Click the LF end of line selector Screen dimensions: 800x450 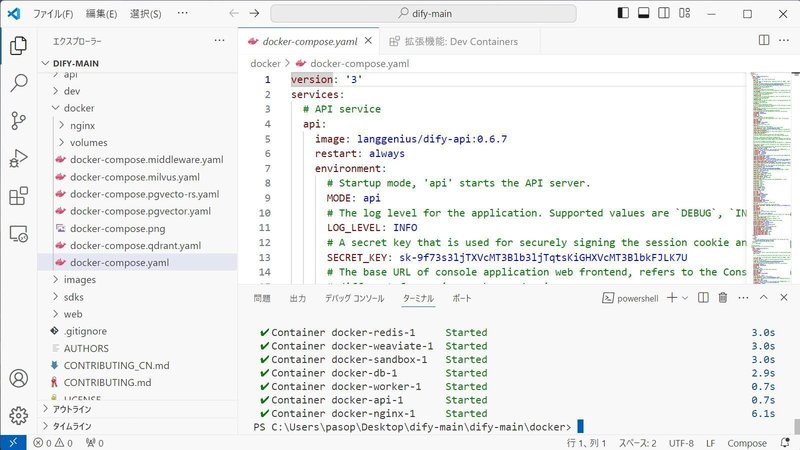(710, 443)
